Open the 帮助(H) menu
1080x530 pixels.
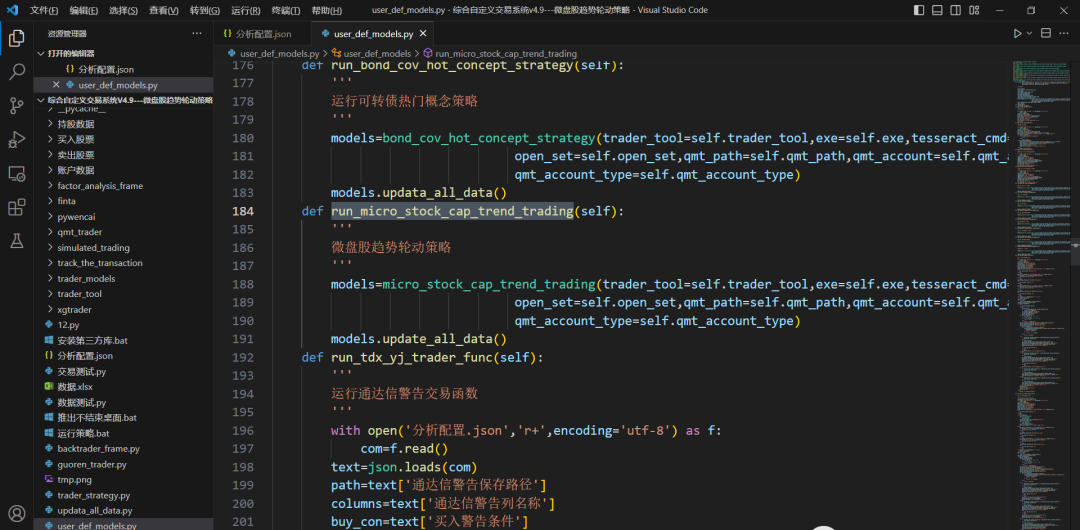(326, 10)
